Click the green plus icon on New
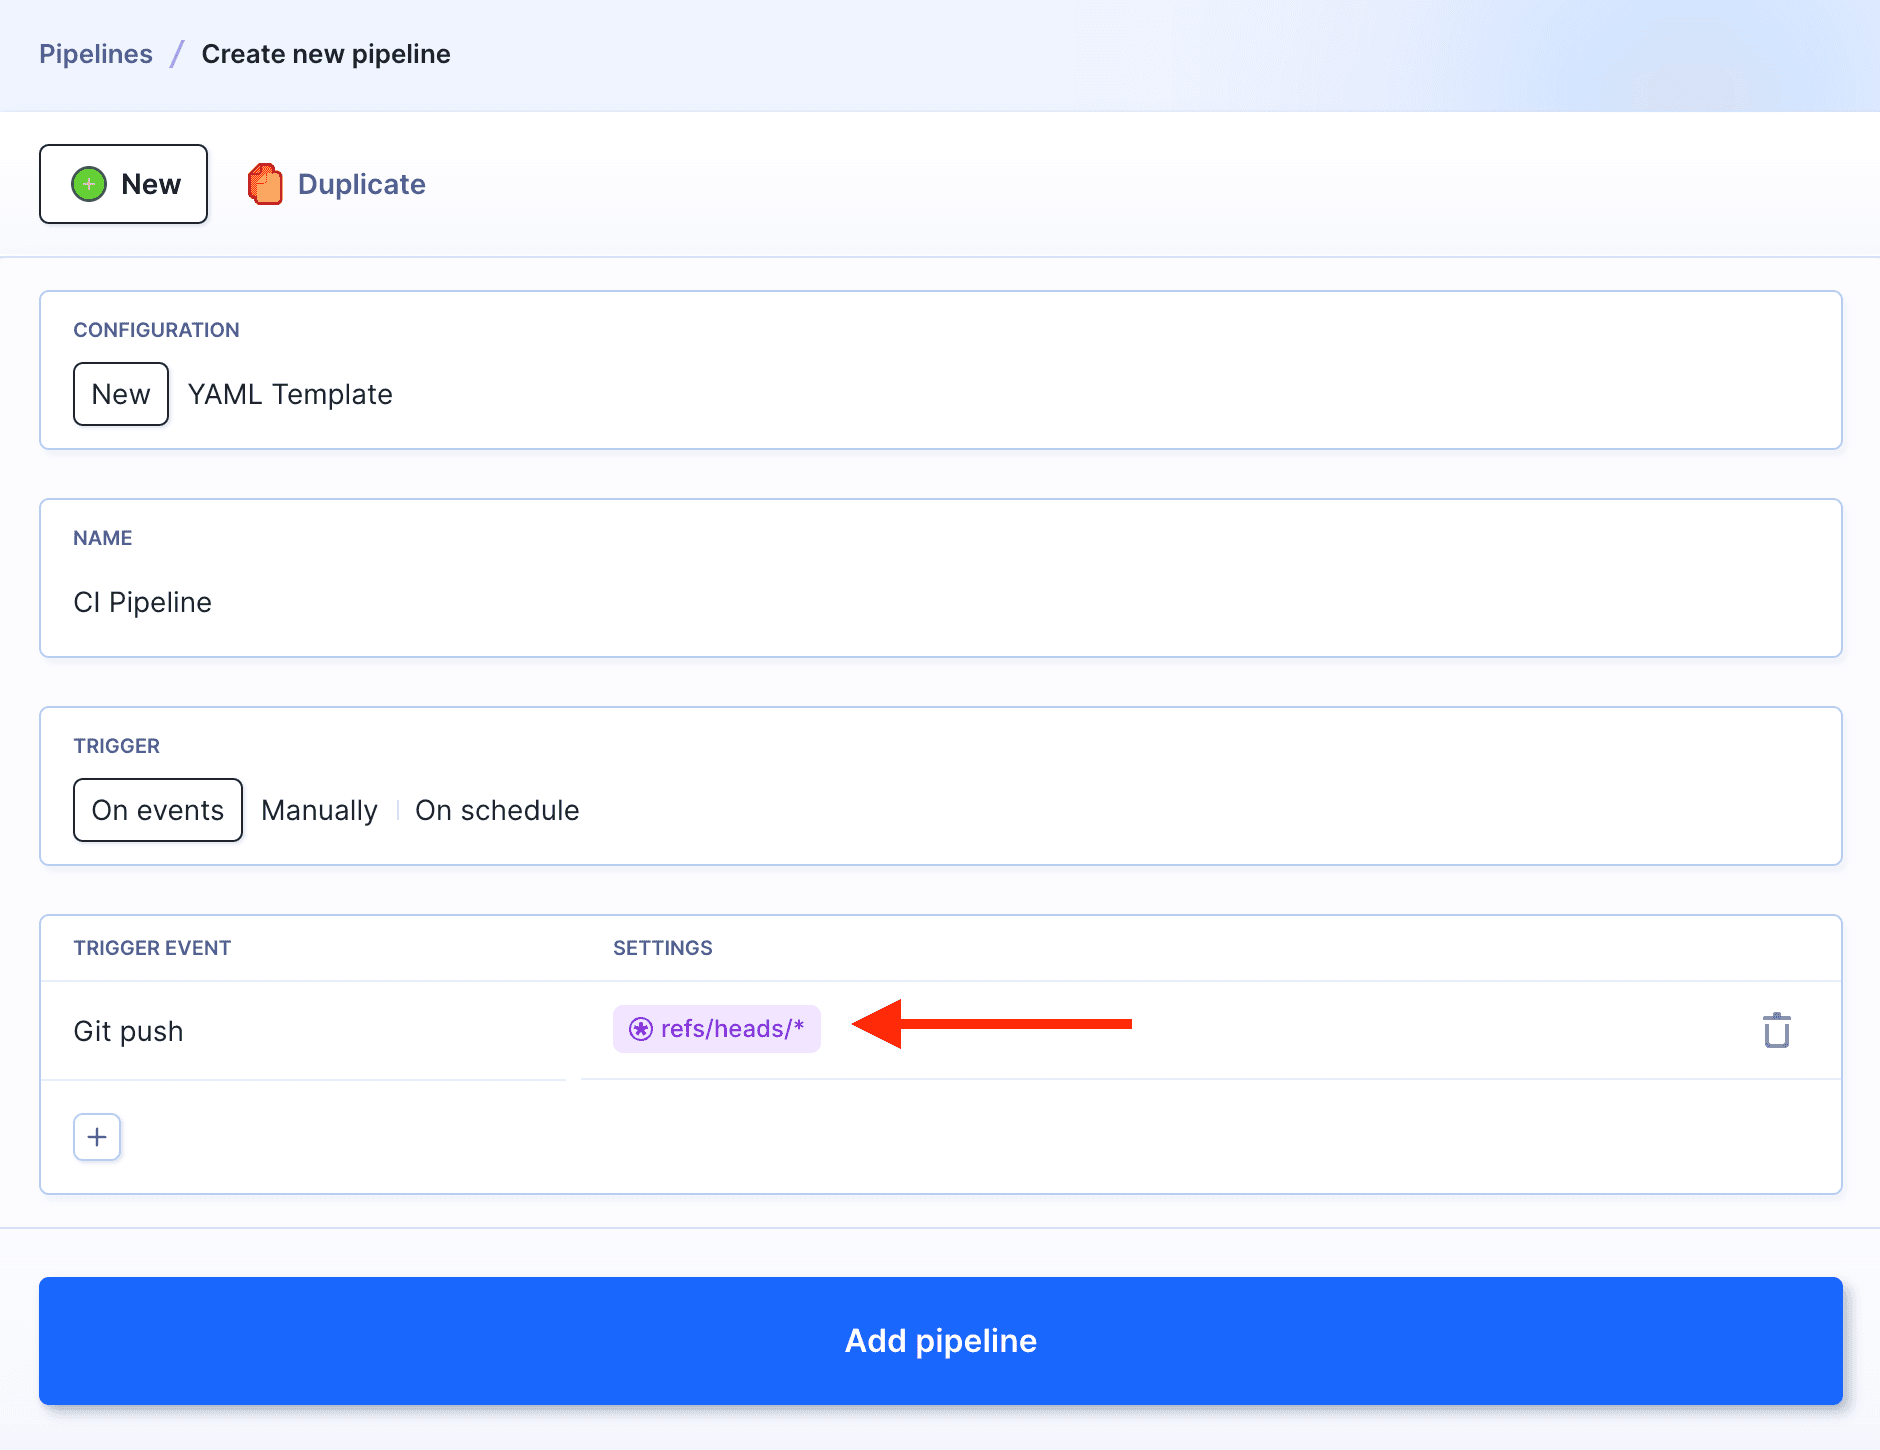Screen dimensions: 1880x1450 89,184
